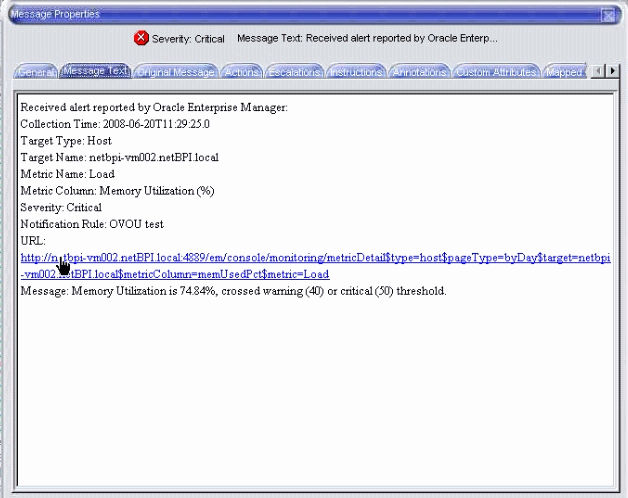Click the 'Severity: Critical' header label
Image resolution: width=628 pixels, height=498 pixels.
tap(188, 39)
